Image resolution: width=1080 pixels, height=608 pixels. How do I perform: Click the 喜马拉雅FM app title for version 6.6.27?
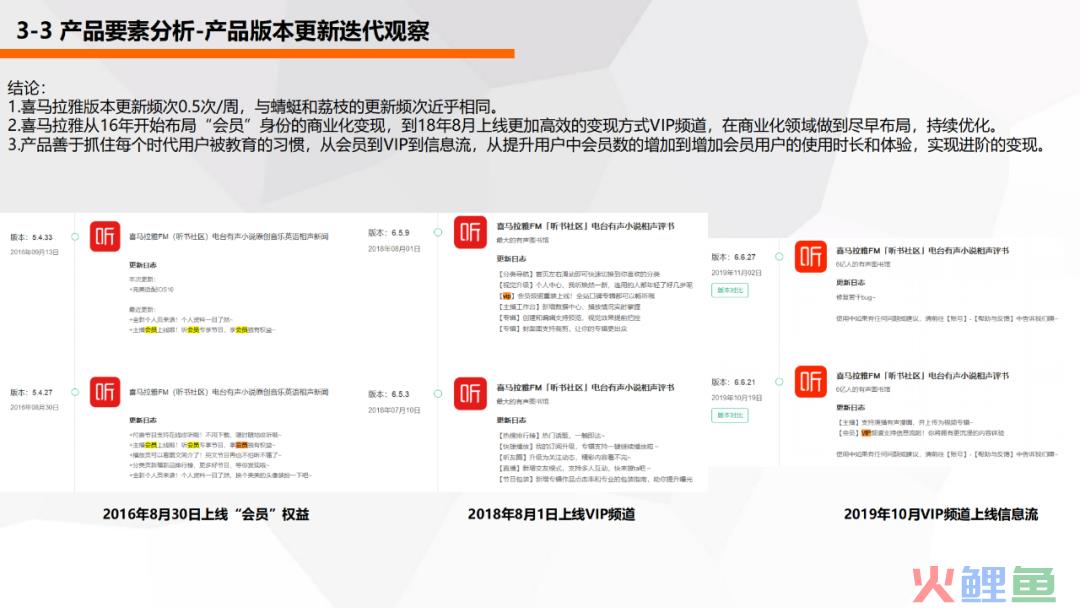coord(922,251)
